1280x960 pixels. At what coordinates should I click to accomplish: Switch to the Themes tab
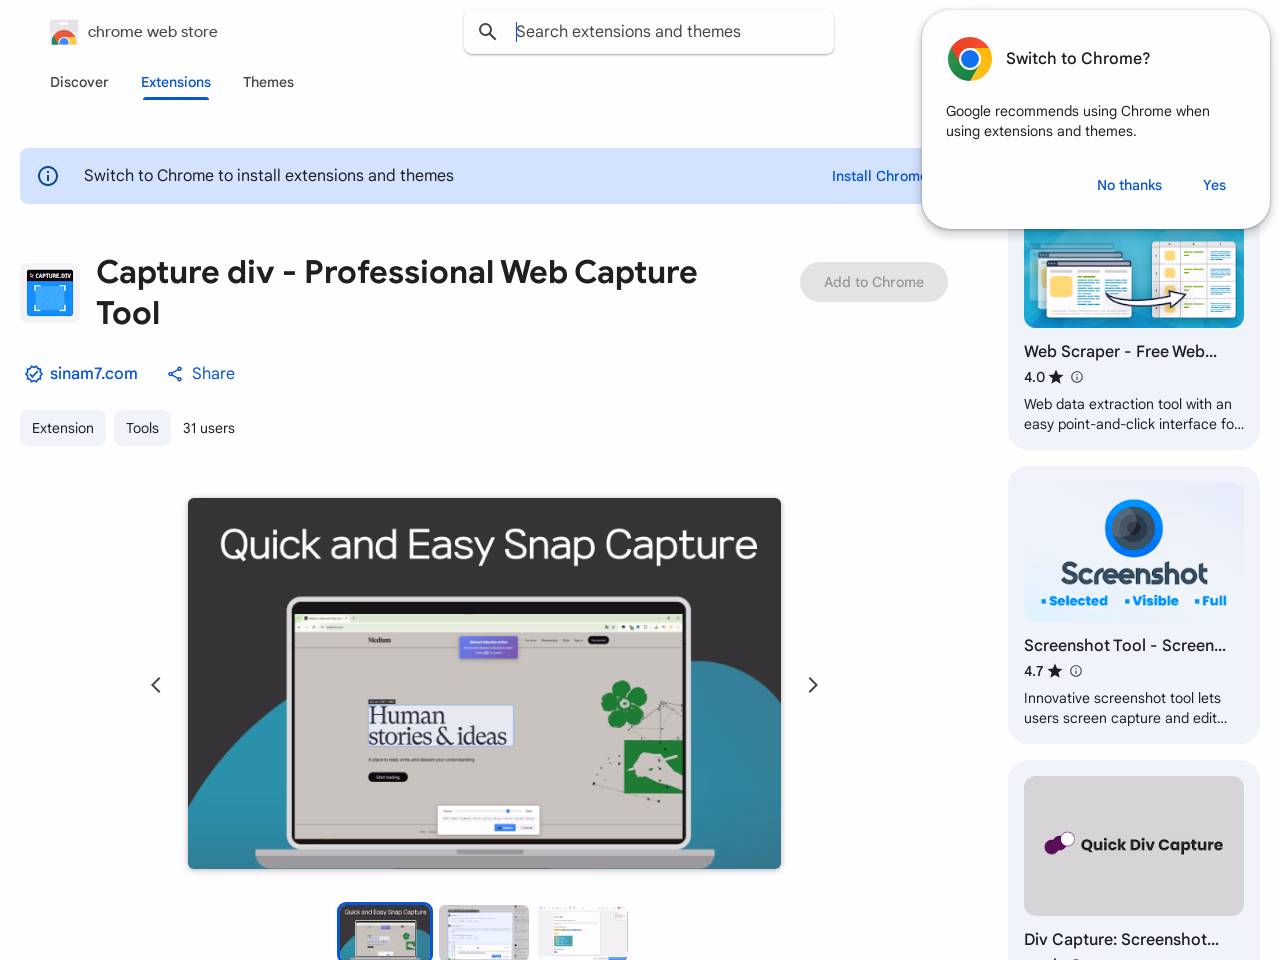coord(268,82)
